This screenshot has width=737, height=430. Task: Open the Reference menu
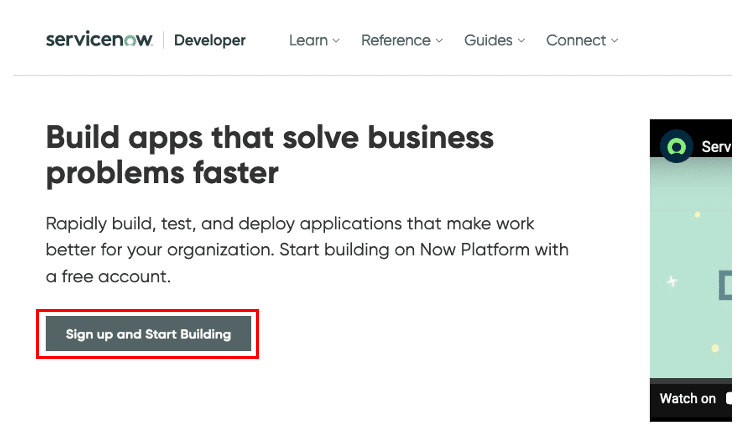[x=402, y=40]
